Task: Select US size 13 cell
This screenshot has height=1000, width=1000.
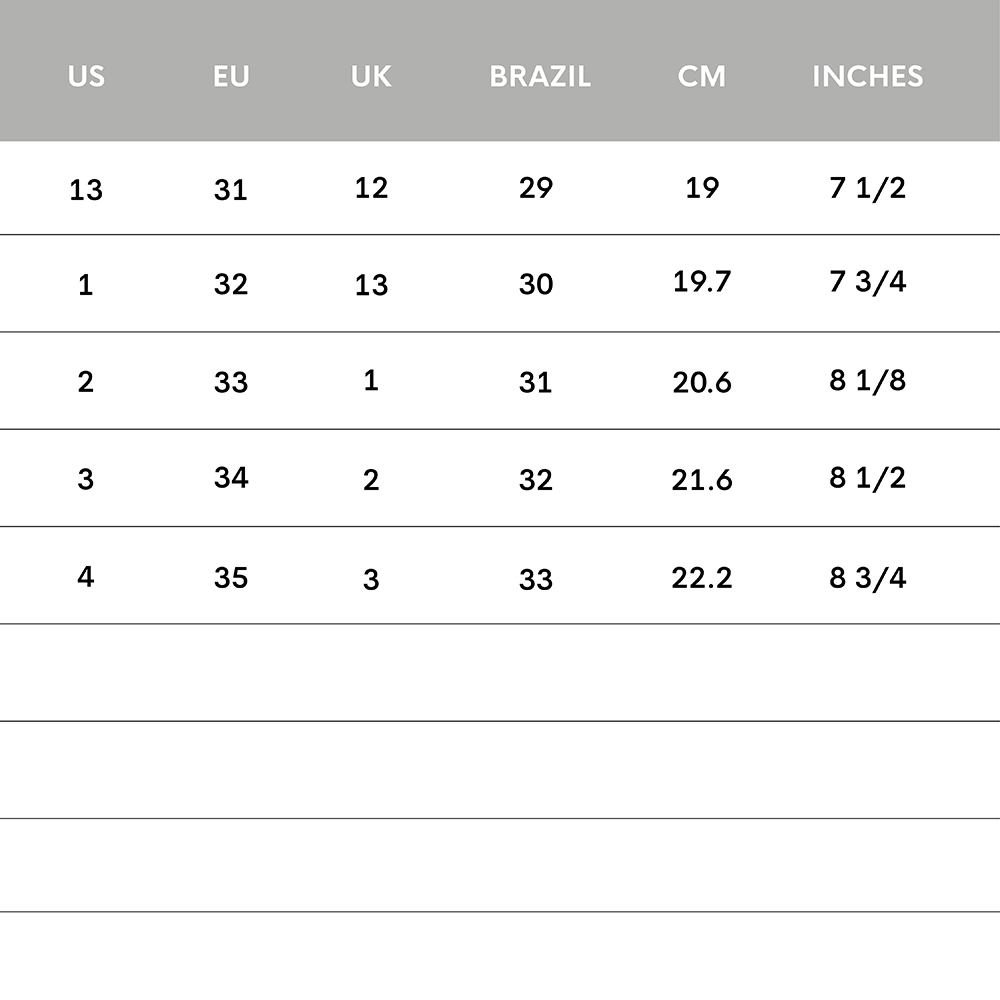Action: 86,190
